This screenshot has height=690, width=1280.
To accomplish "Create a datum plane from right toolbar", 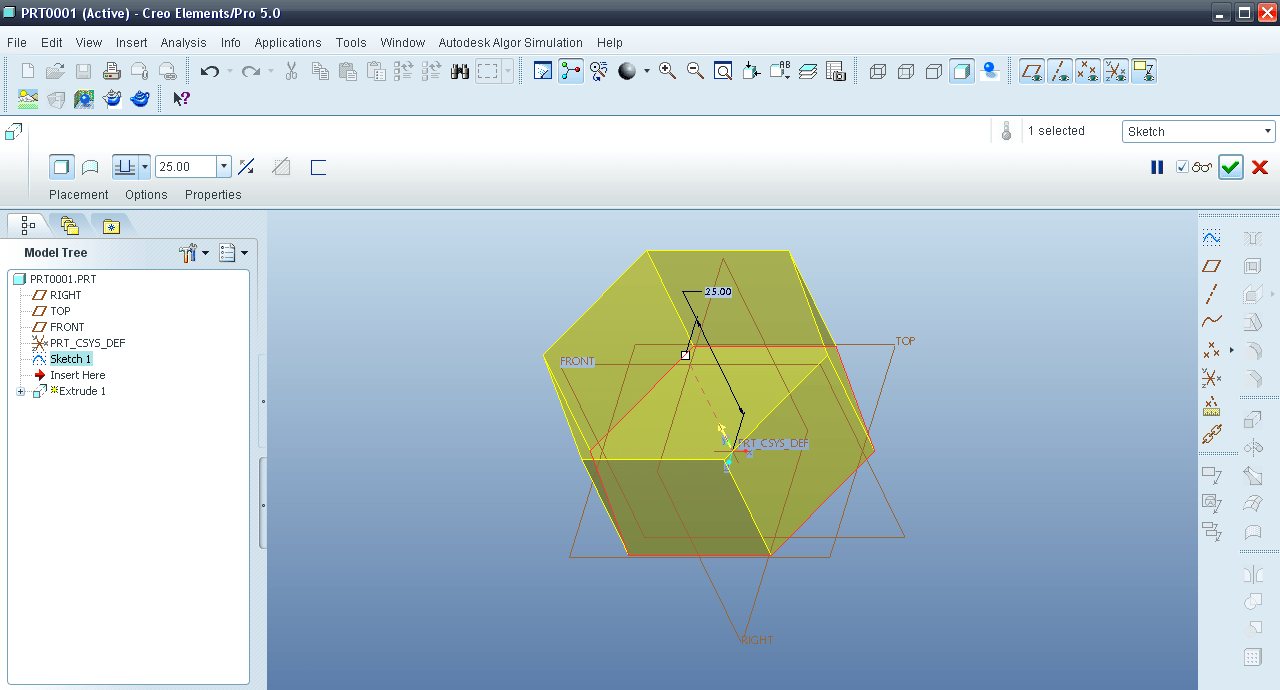I will pos(1211,266).
